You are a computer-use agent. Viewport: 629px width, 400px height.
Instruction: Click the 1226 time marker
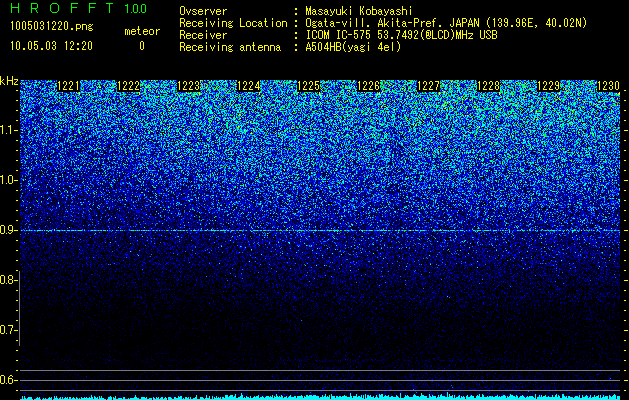click(368, 86)
